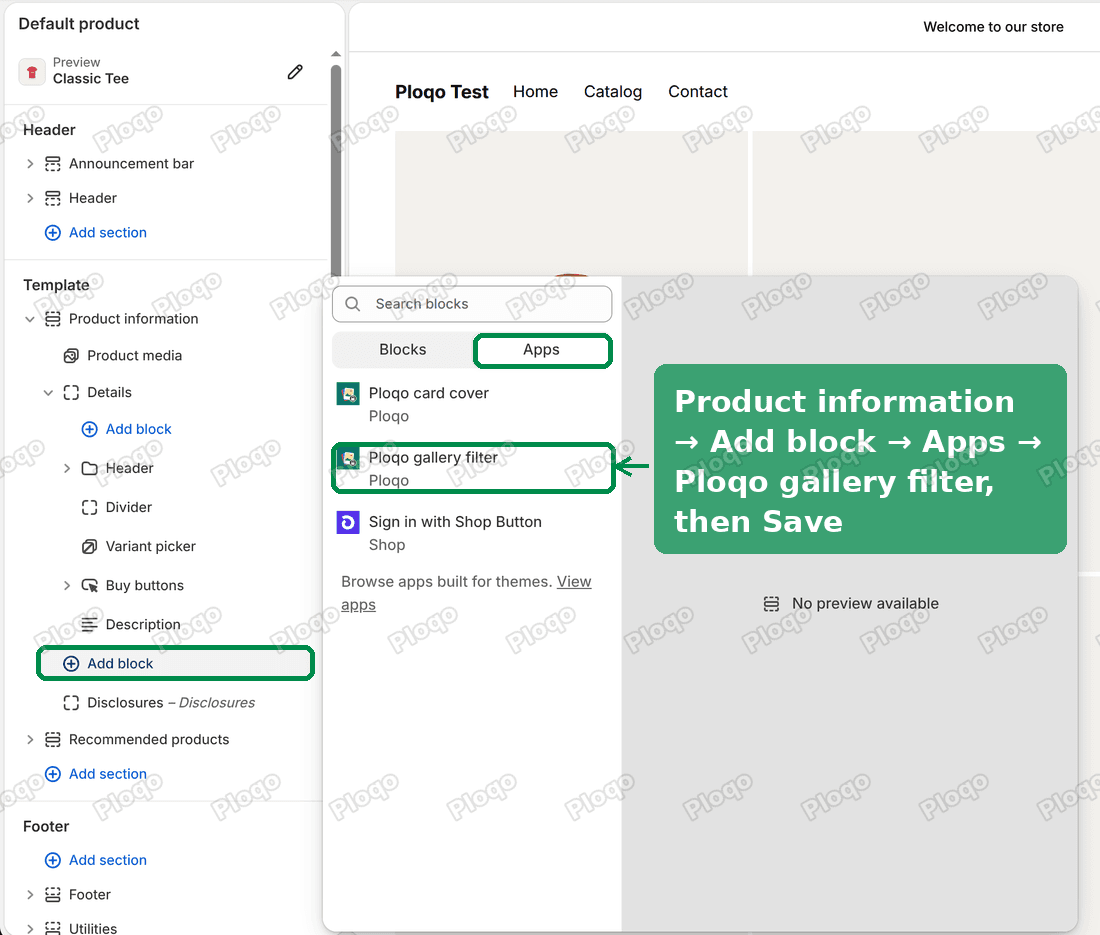Click the Header section icon under Header group

tap(53, 198)
